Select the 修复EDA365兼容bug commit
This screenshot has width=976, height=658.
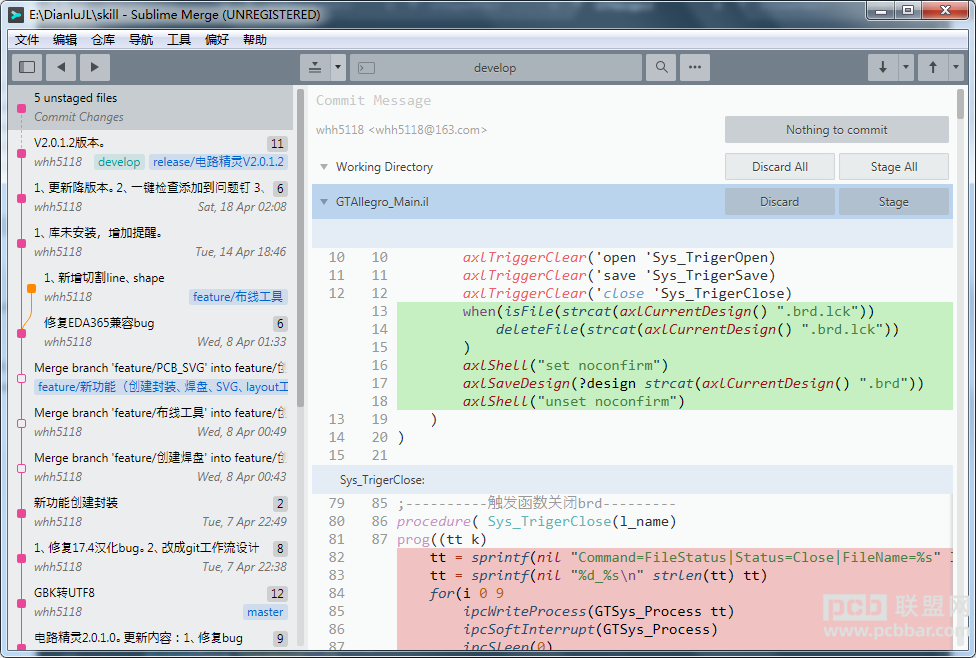coord(151,332)
